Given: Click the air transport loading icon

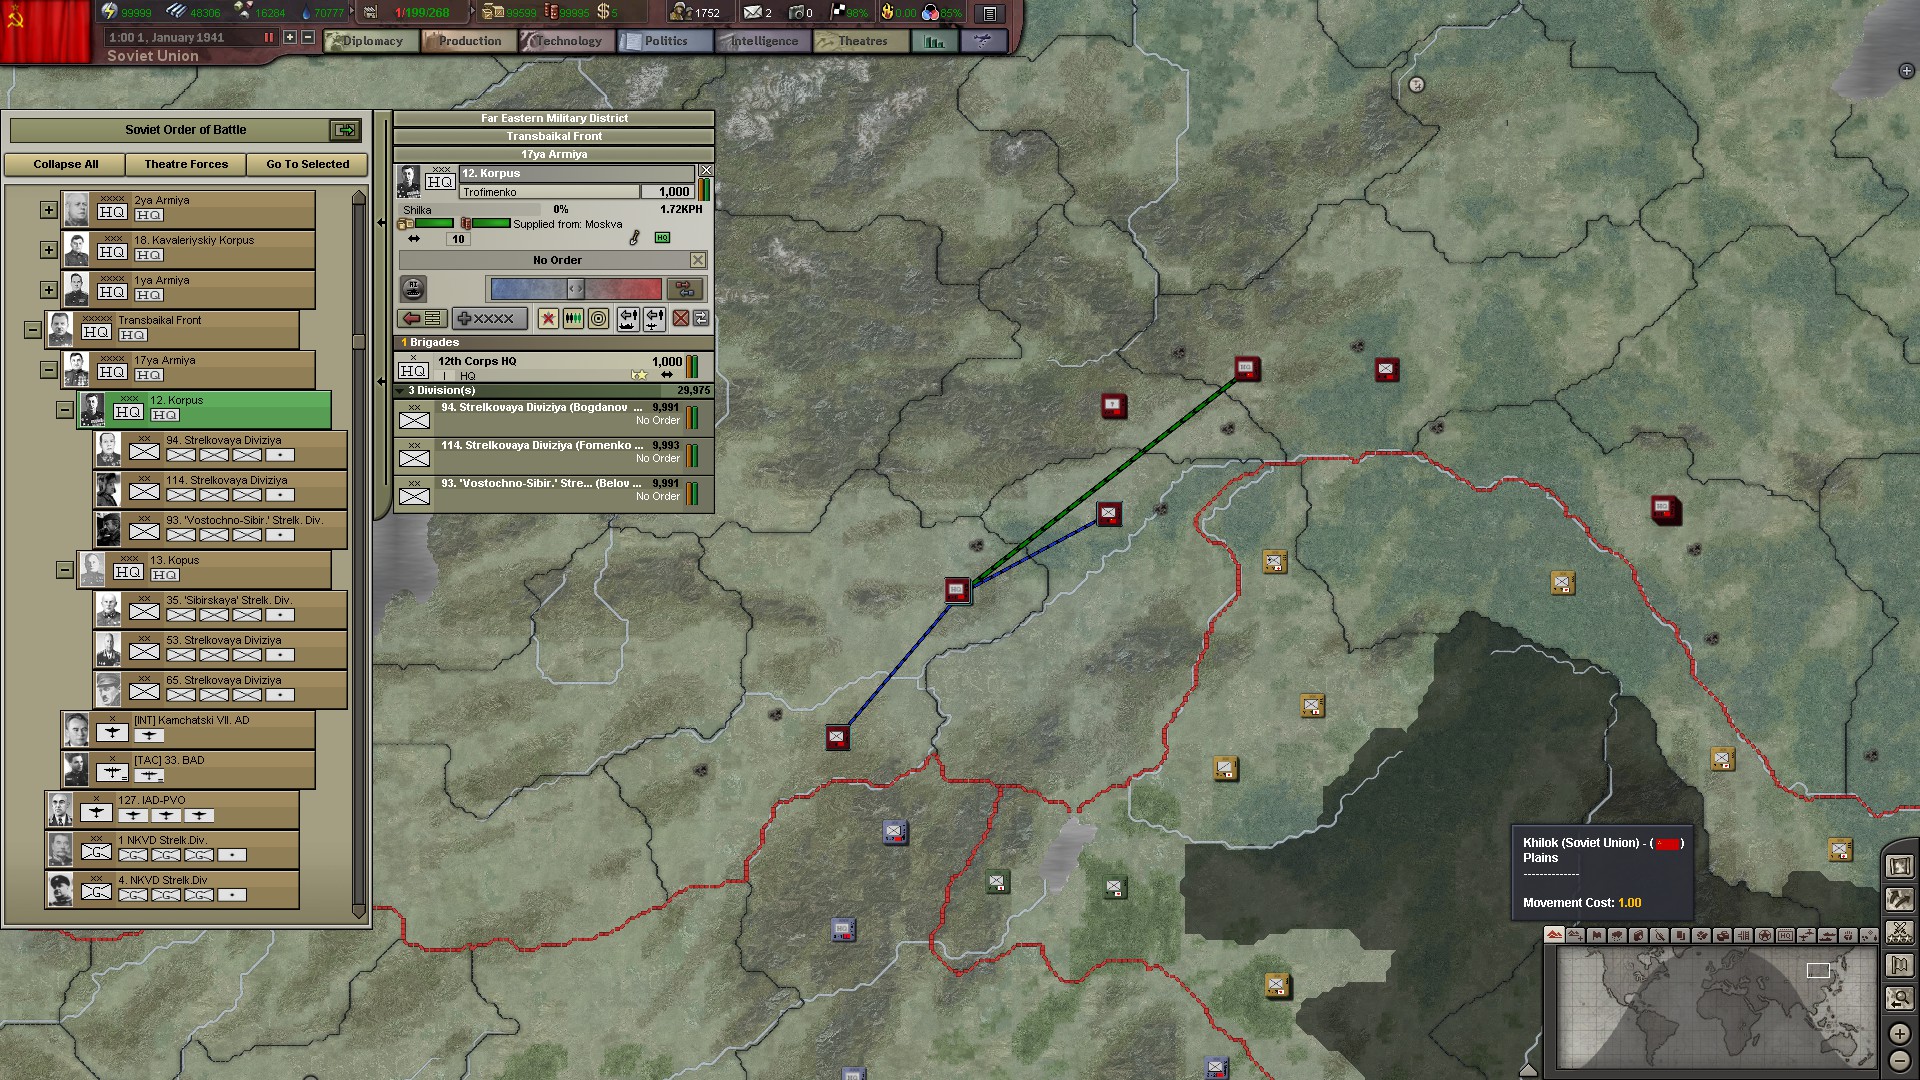Looking at the screenshot, I should click(654, 319).
